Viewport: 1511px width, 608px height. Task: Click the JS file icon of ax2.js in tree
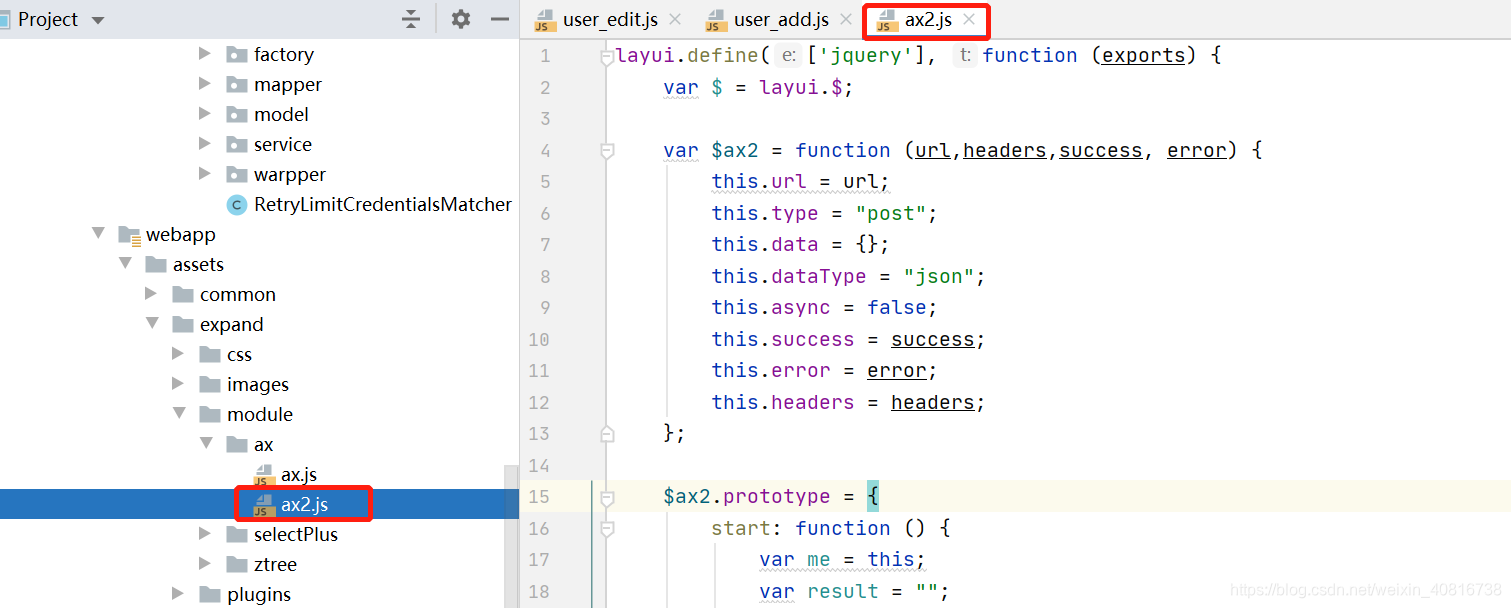tap(264, 505)
